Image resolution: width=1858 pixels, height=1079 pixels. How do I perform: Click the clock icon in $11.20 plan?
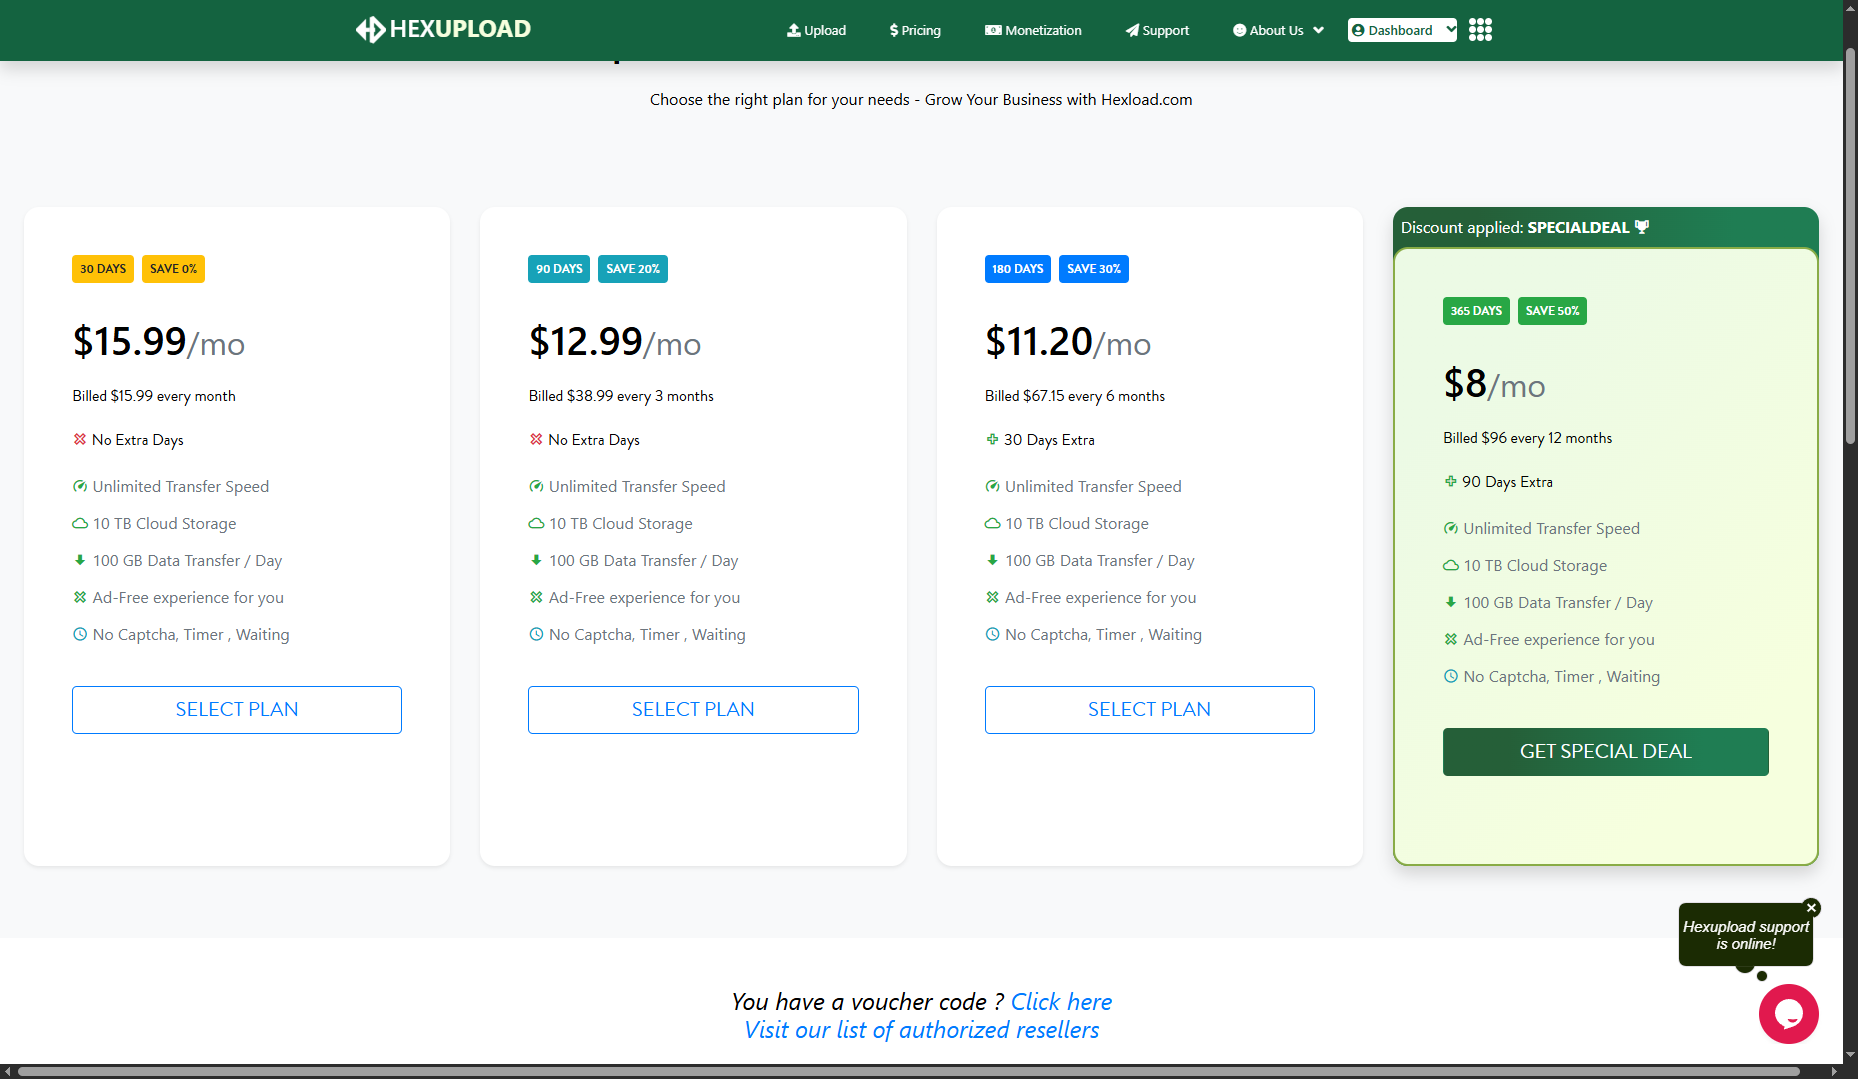[992, 634]
